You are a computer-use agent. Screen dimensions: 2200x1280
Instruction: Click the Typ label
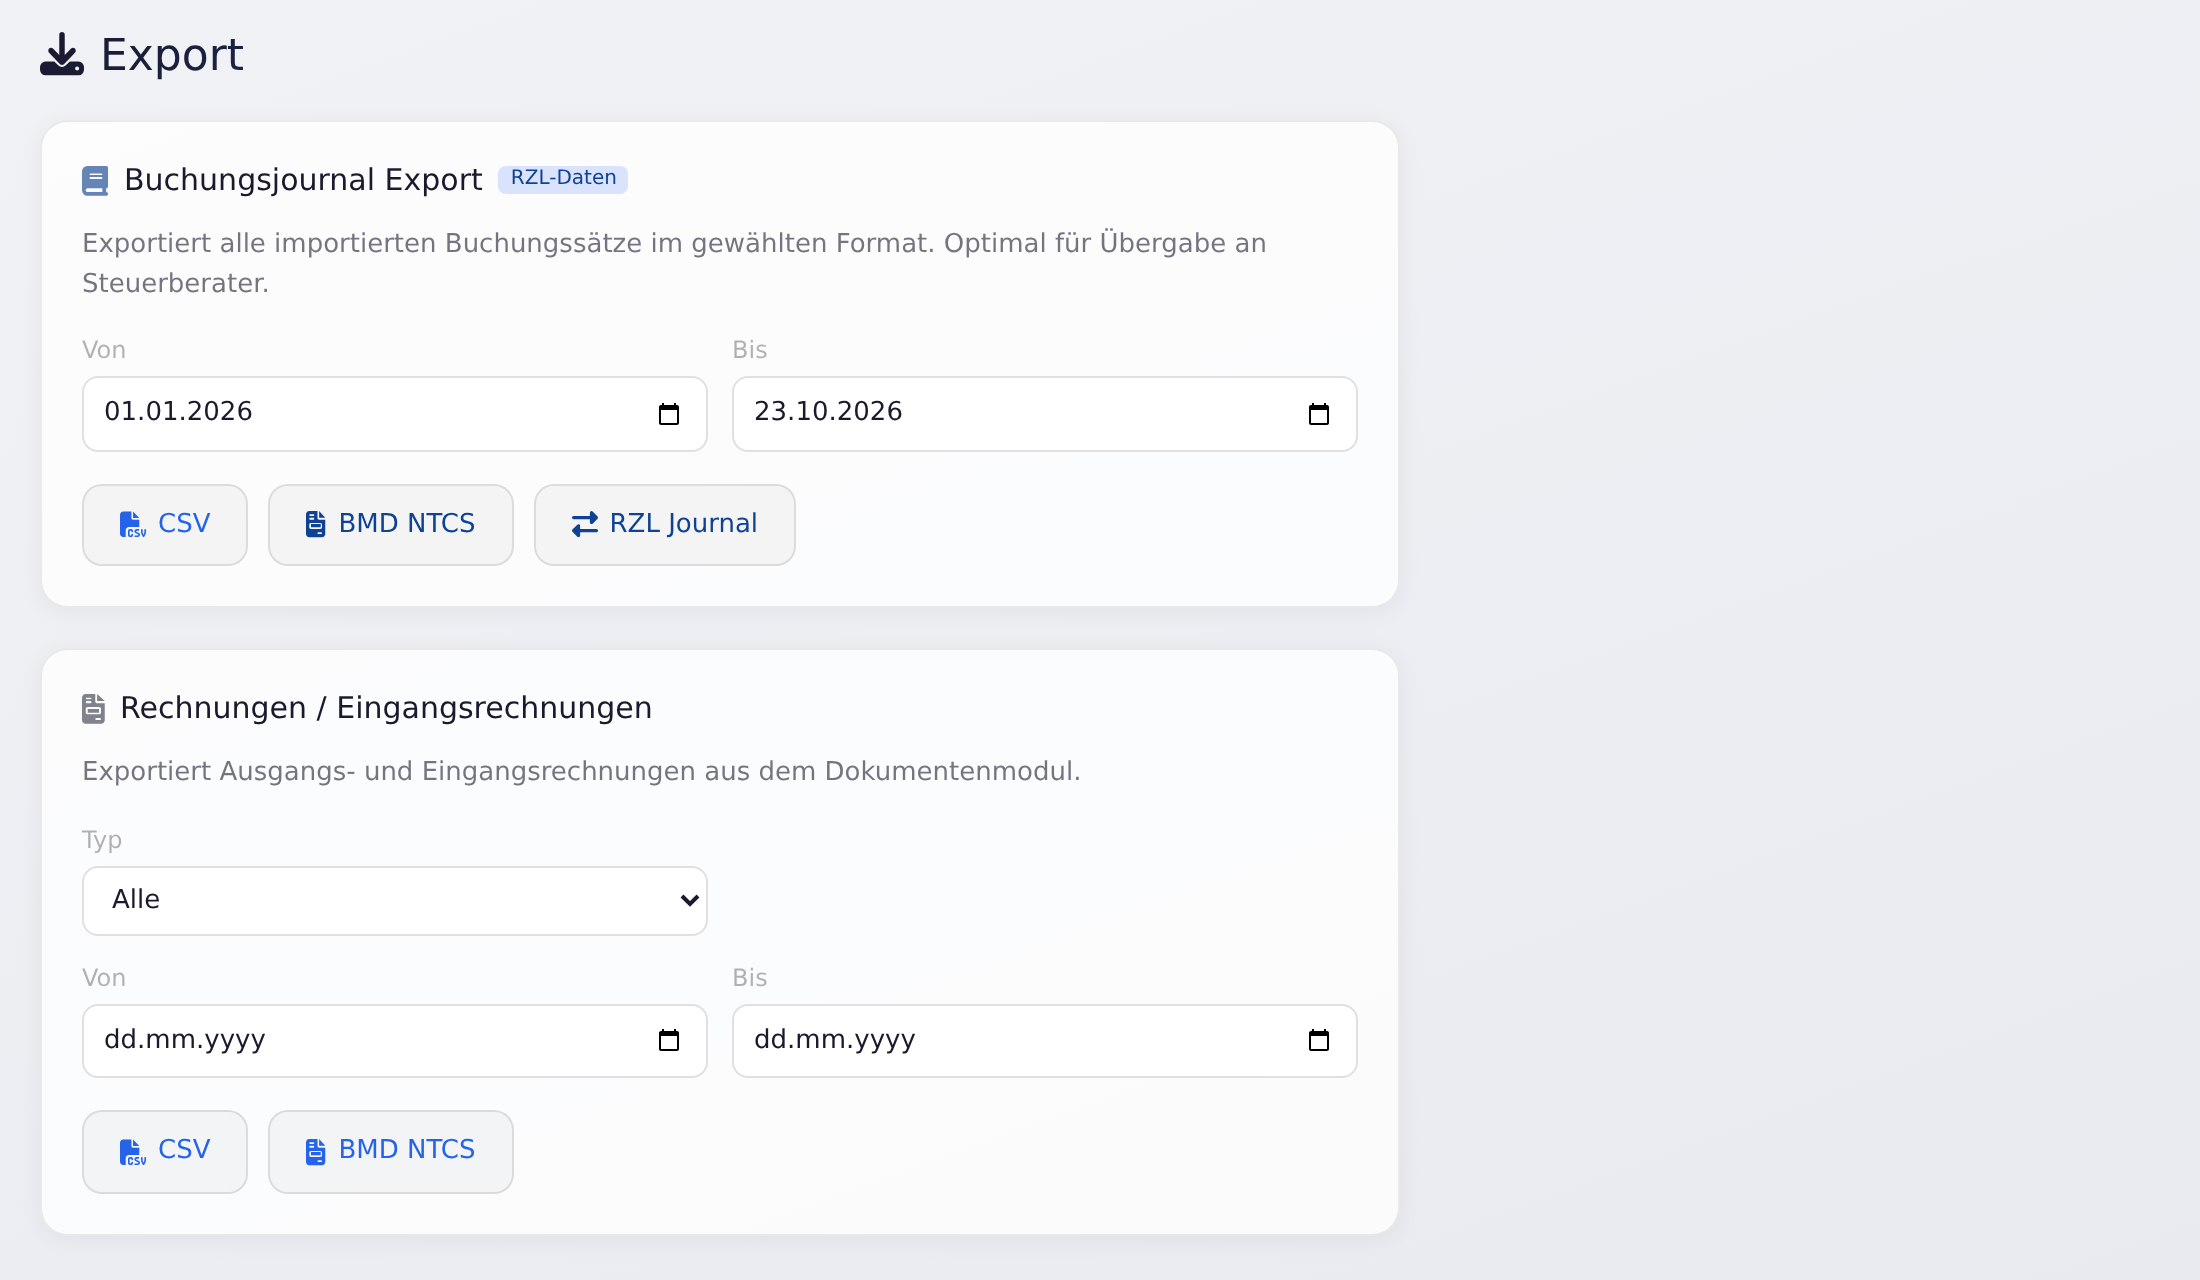pos(102,840)
